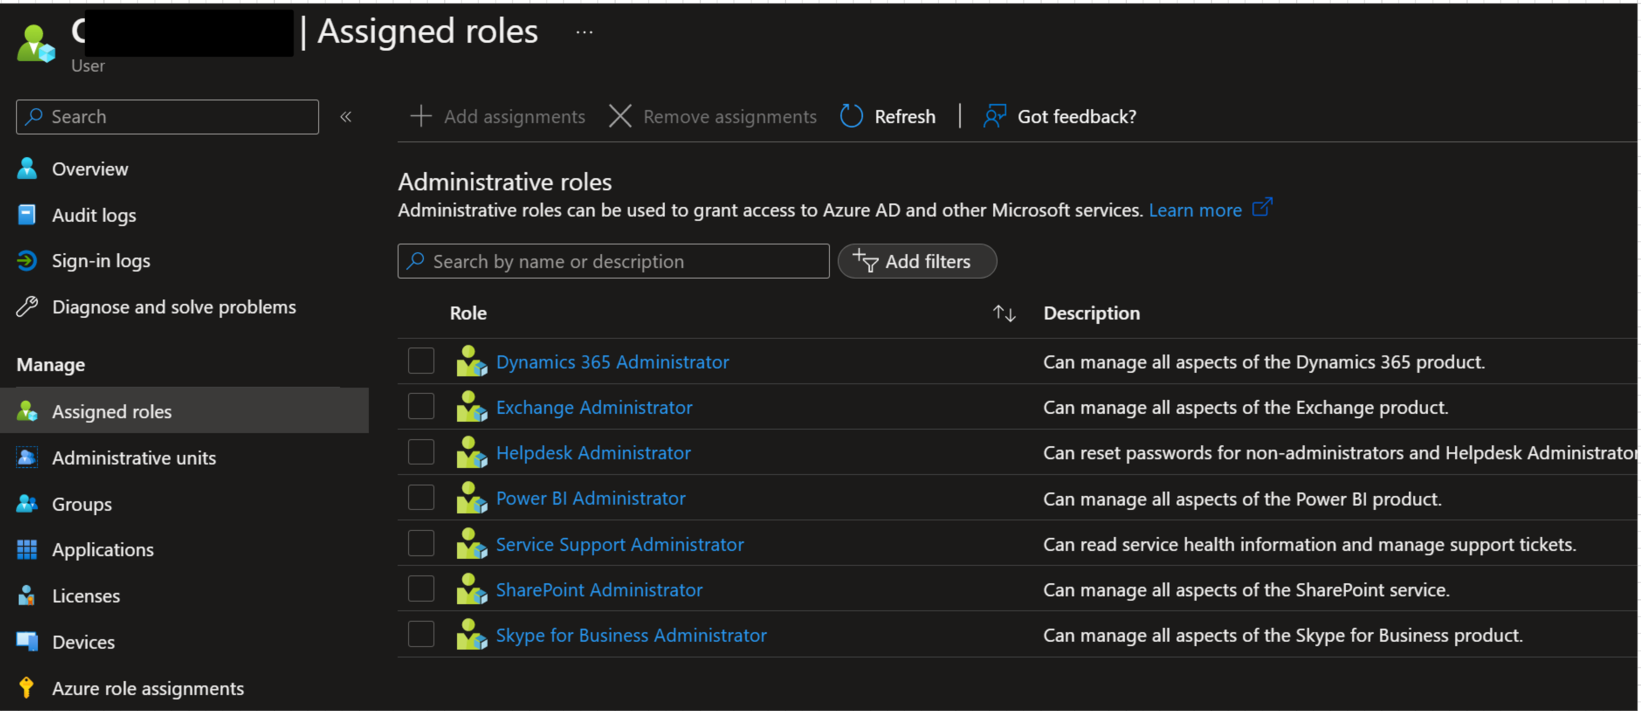Viewport: 1641px width, 711px height.
Task: Open the Overview page
Action: pos(90,169)
